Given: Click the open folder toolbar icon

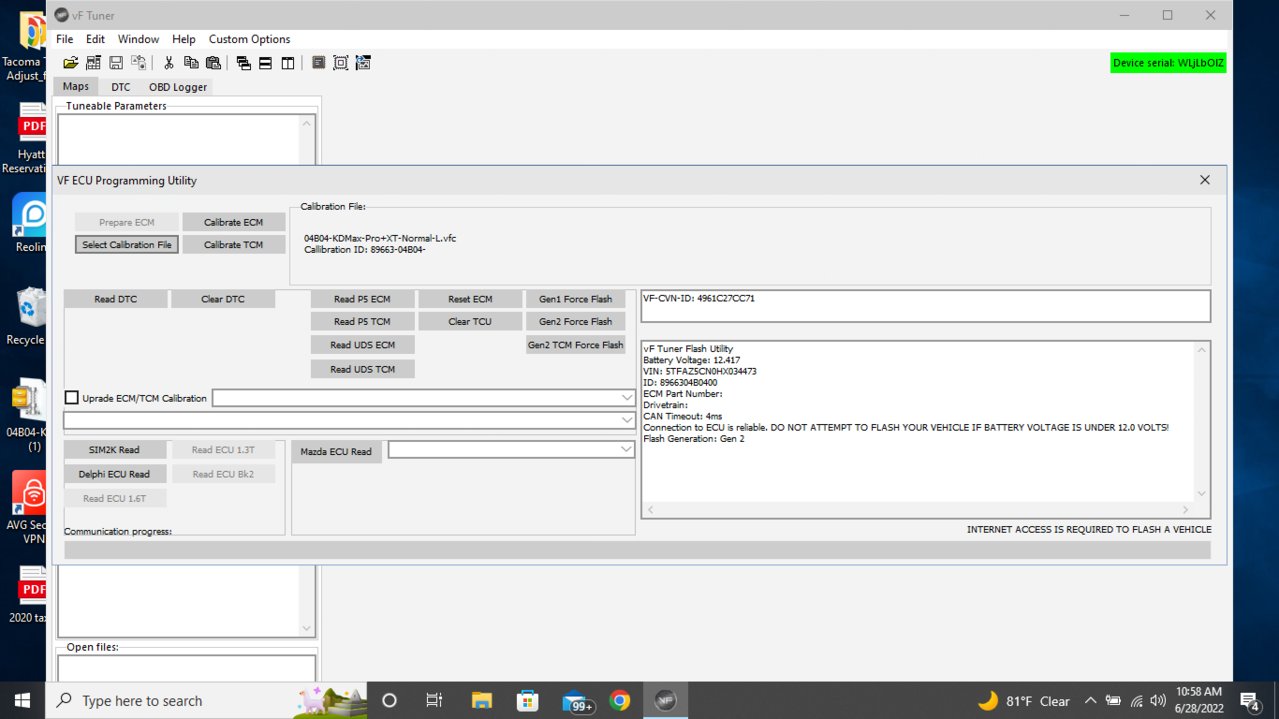Looking at the screenshot, I should (71, 62).
